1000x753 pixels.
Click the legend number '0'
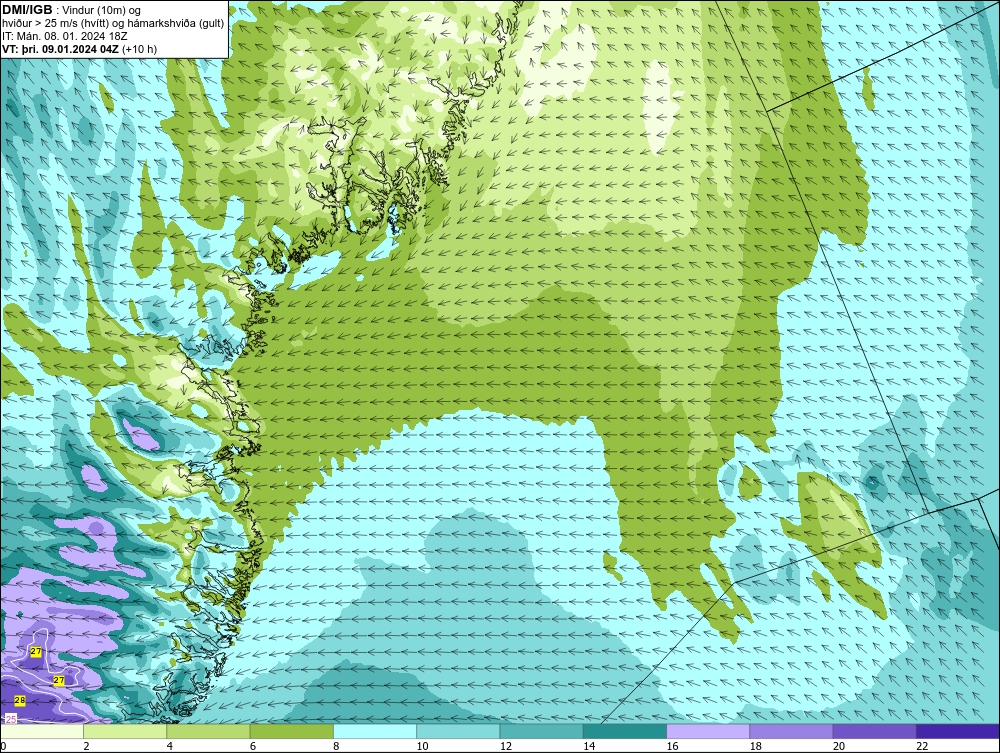3,746
